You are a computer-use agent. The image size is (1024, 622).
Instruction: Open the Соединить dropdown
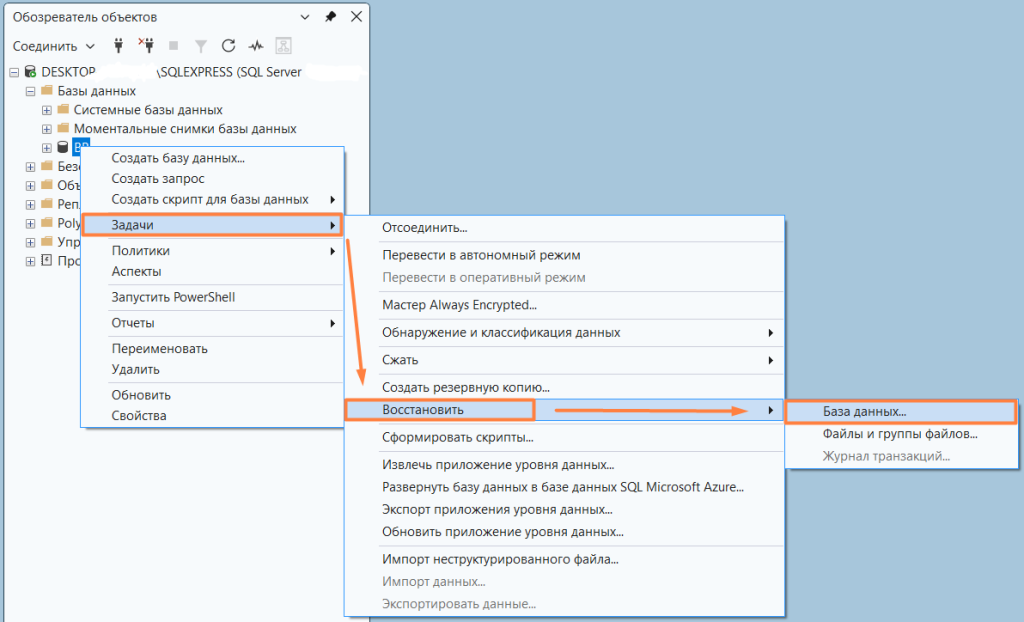coord(54,46)
